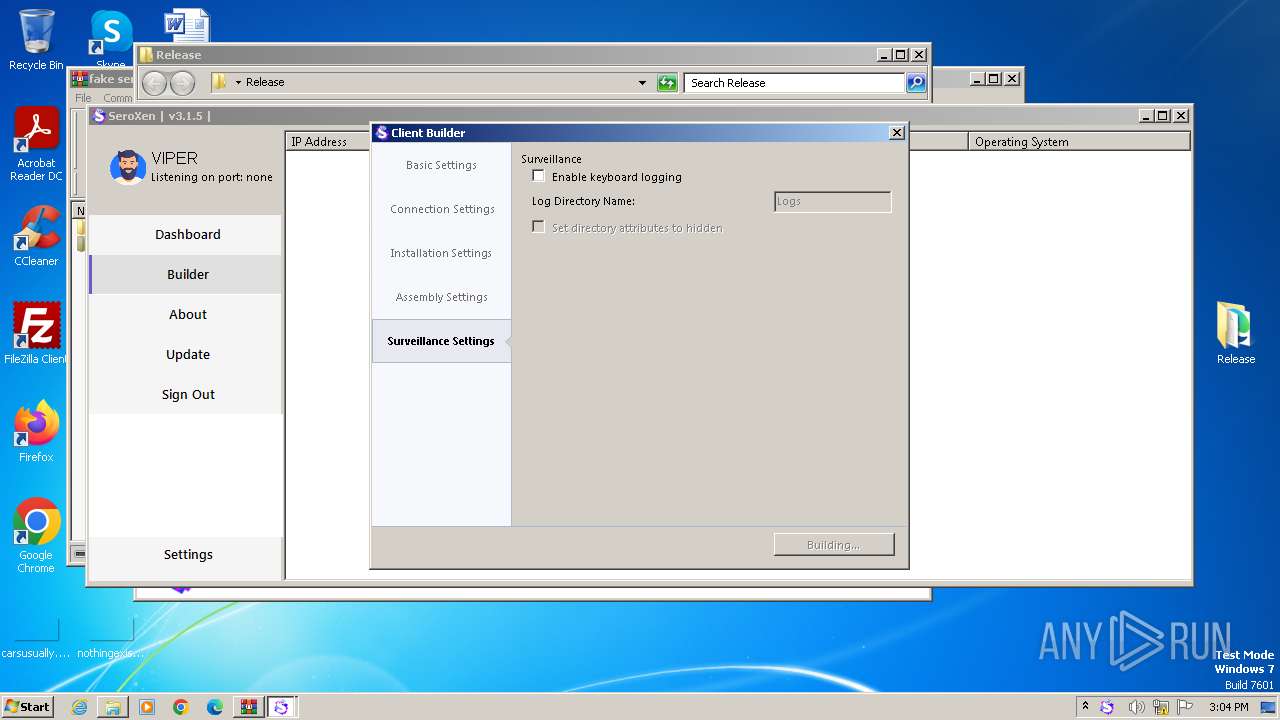This screenshot has width=1280, height=720.
Task: Open the Firefox desktop shortcut
Action: pyautogui.click(x=36, y=431)
